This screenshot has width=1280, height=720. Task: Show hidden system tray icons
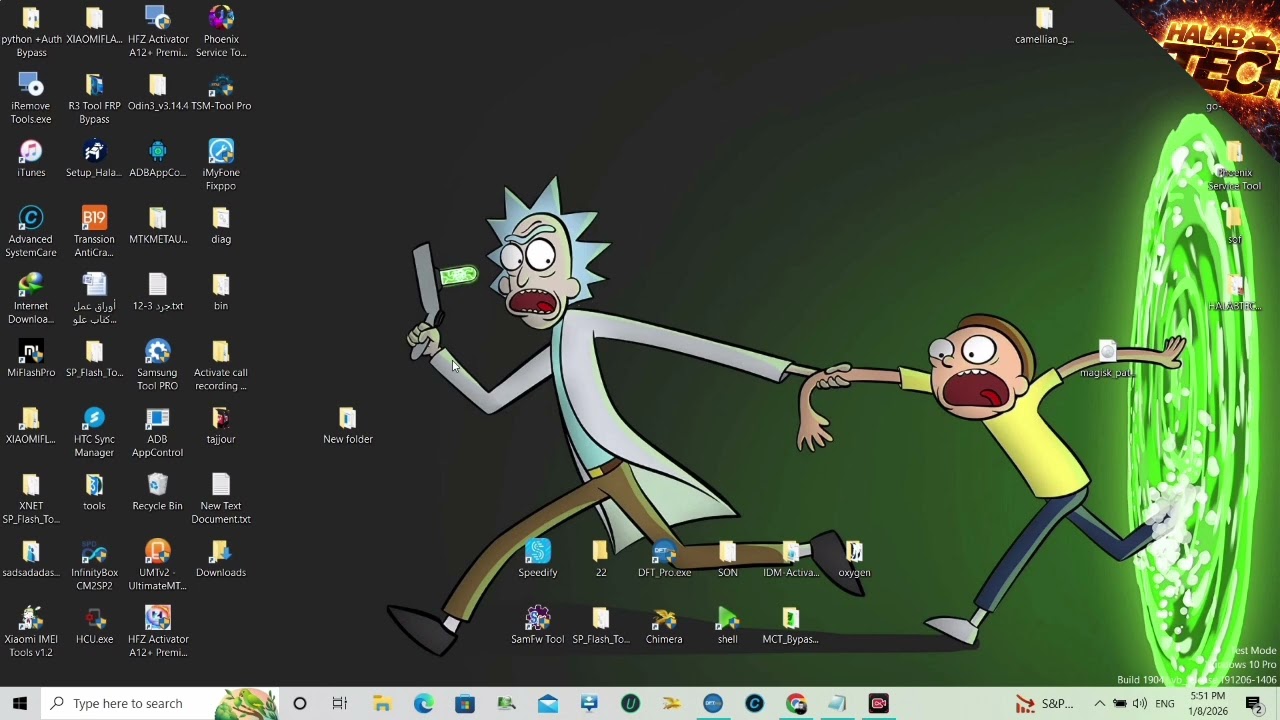coord(1100,703)
